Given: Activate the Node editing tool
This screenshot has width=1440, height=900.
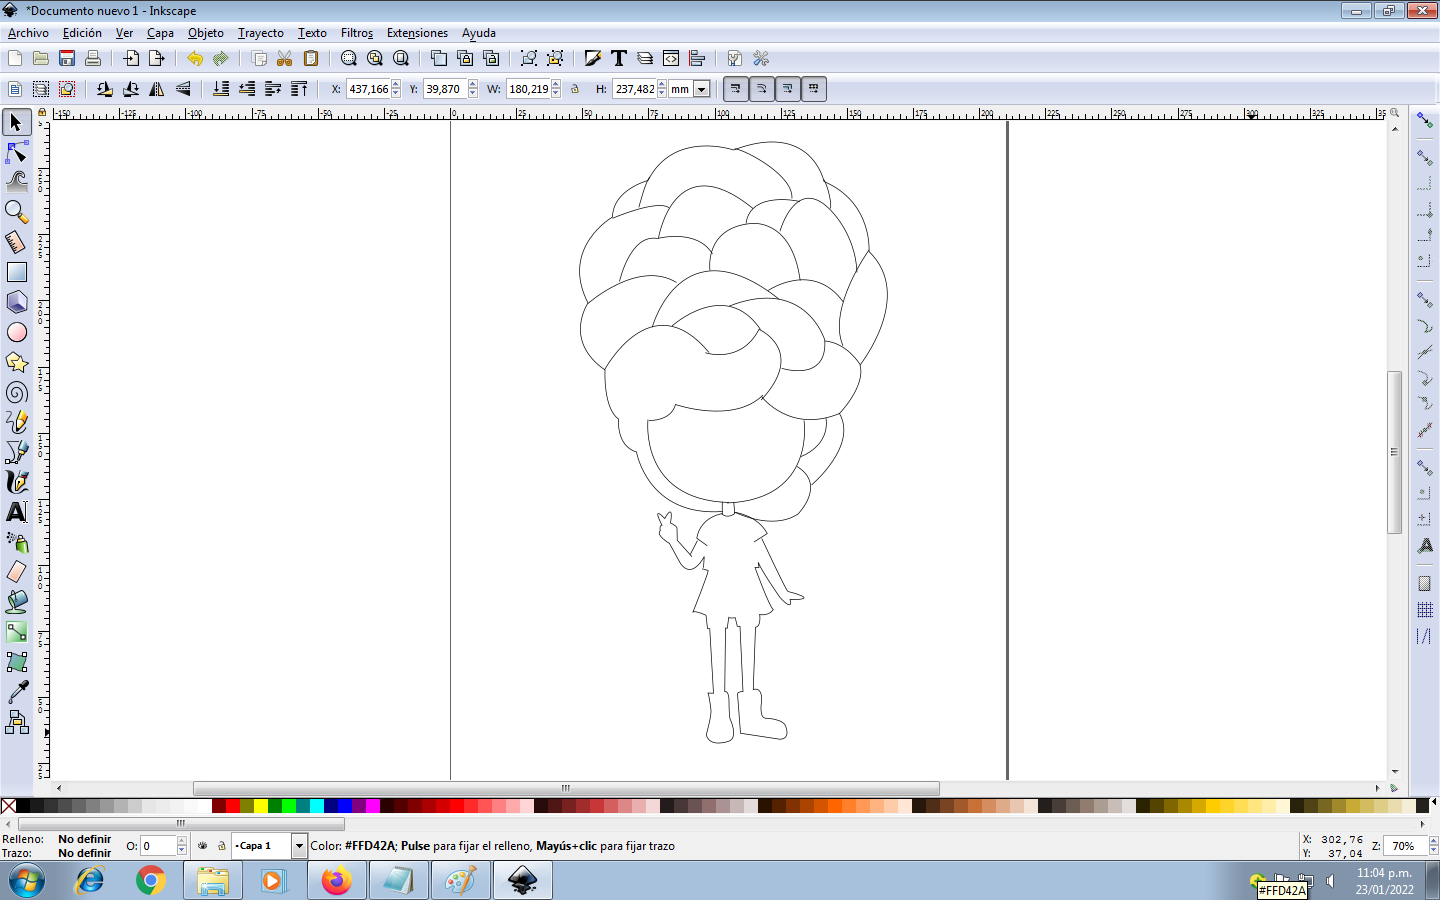Looking at the screenshot, I should [16, 152].
